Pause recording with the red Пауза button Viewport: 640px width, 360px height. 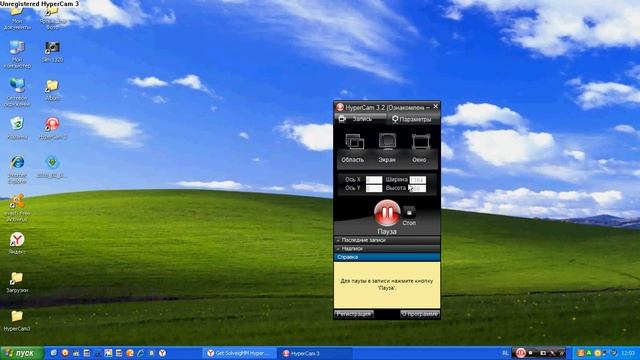click(387, 213)
